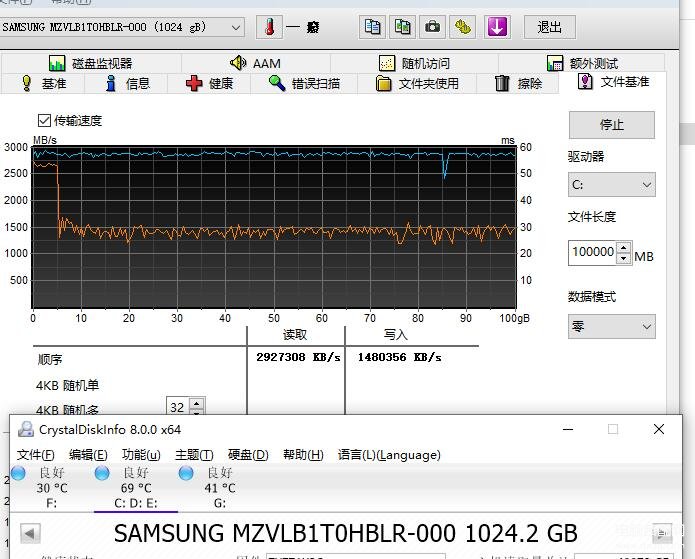Switch to the 健康 health tab
Viewport: 695px width, 559px height.
tap(209, 83)
